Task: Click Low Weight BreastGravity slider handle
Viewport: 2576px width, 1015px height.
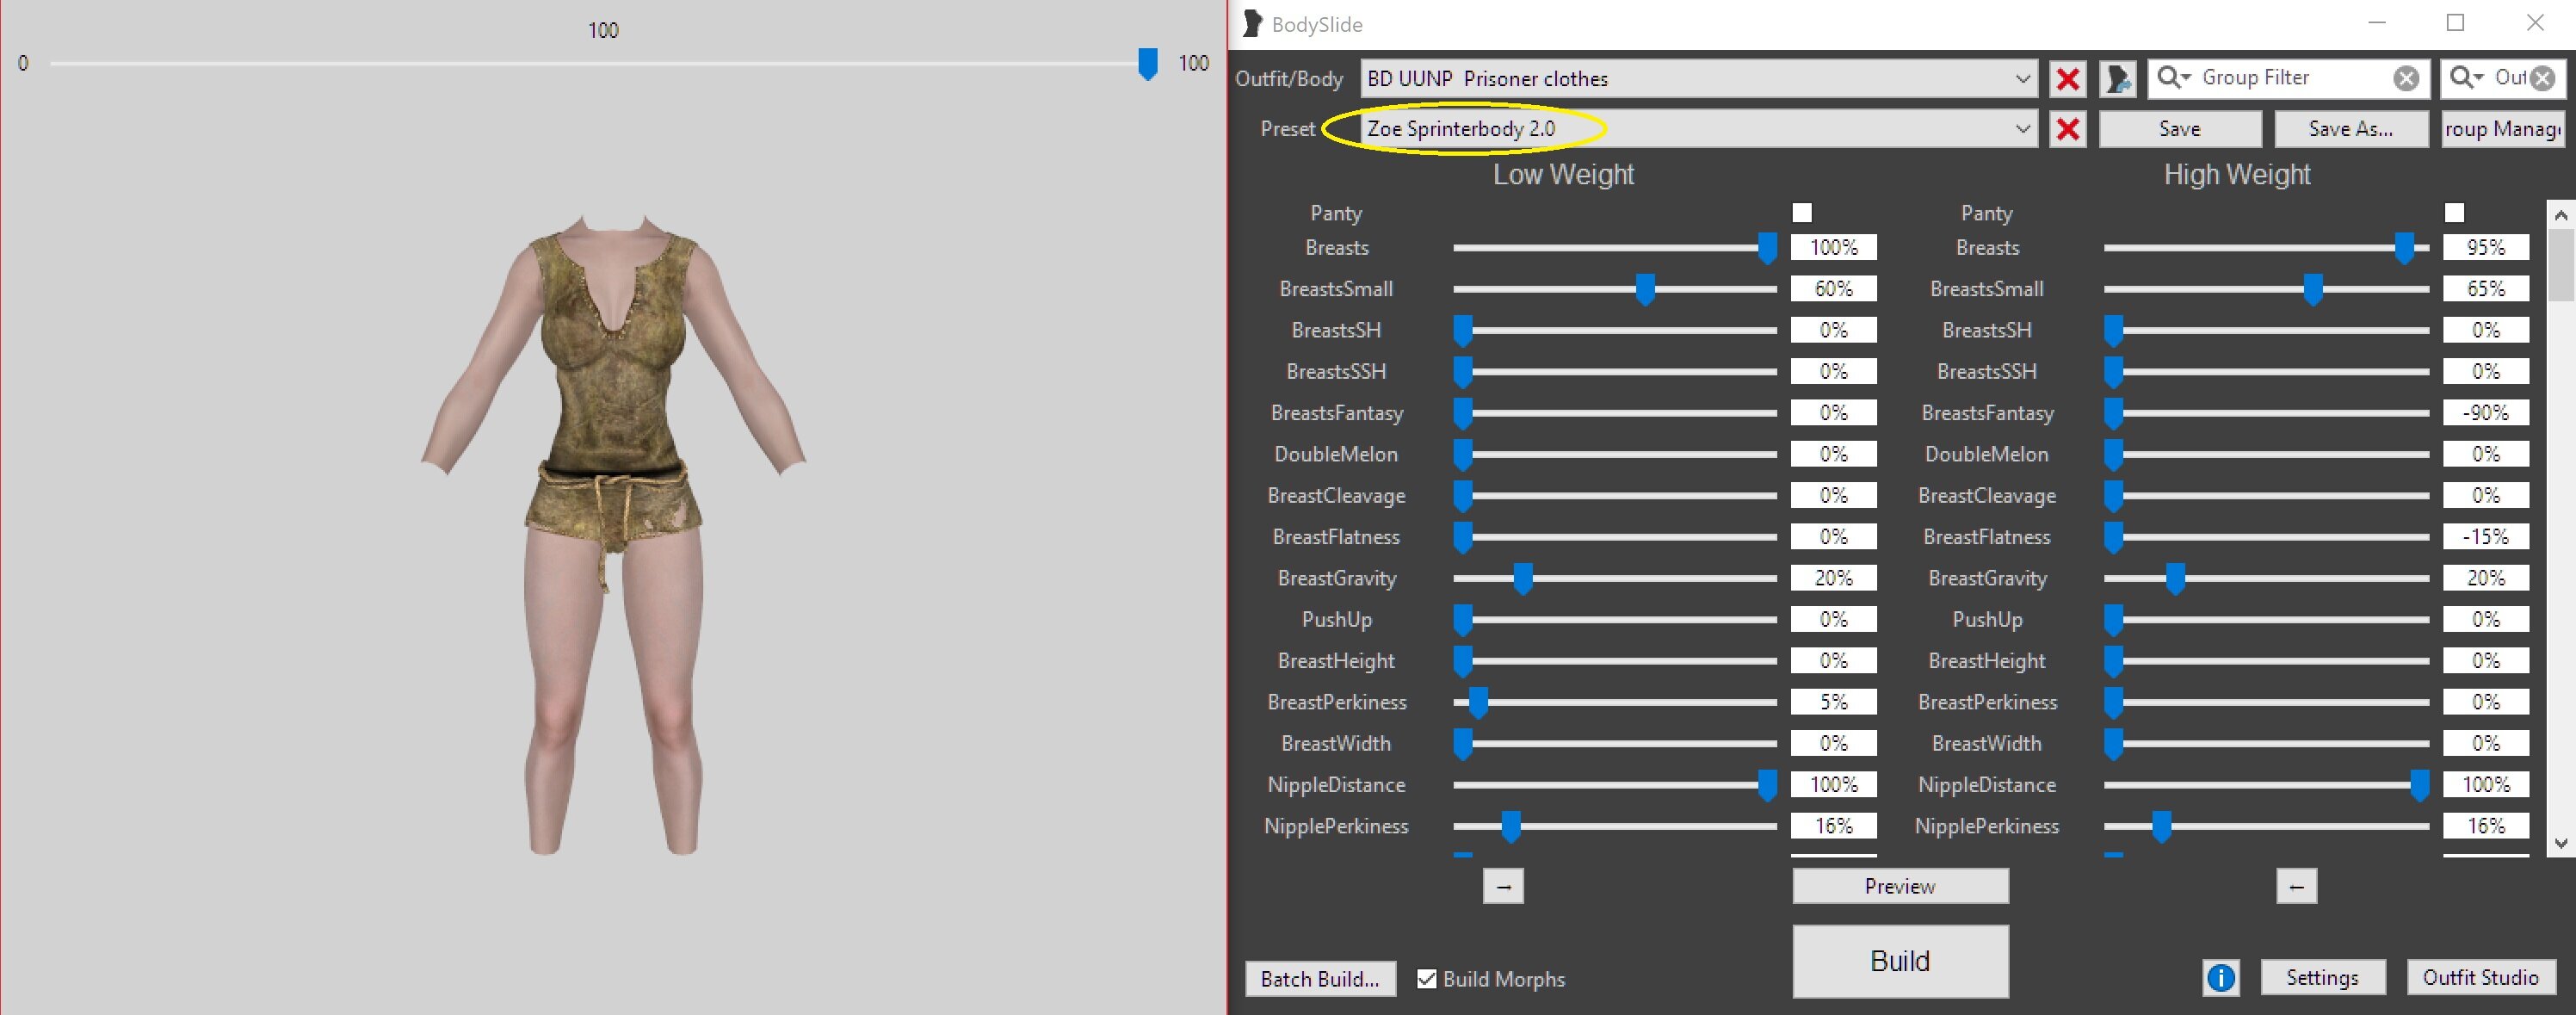Action: [x=1523, y=579]
